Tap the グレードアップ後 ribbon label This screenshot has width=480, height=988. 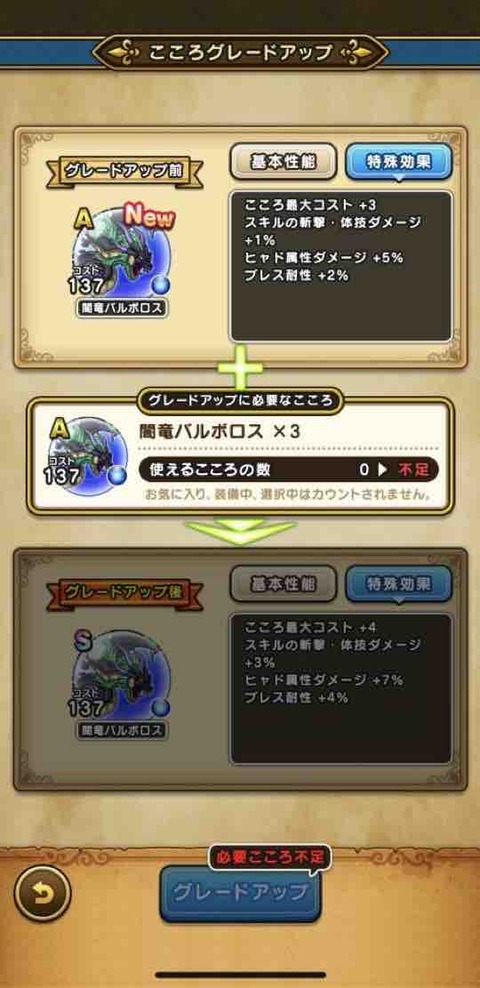click(x=125, y=593)
